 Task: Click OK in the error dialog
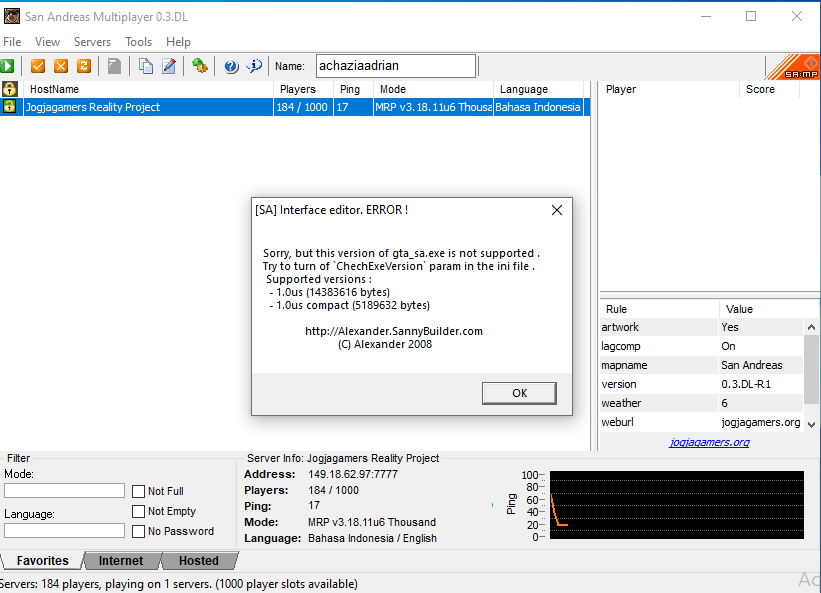(519, 393)
